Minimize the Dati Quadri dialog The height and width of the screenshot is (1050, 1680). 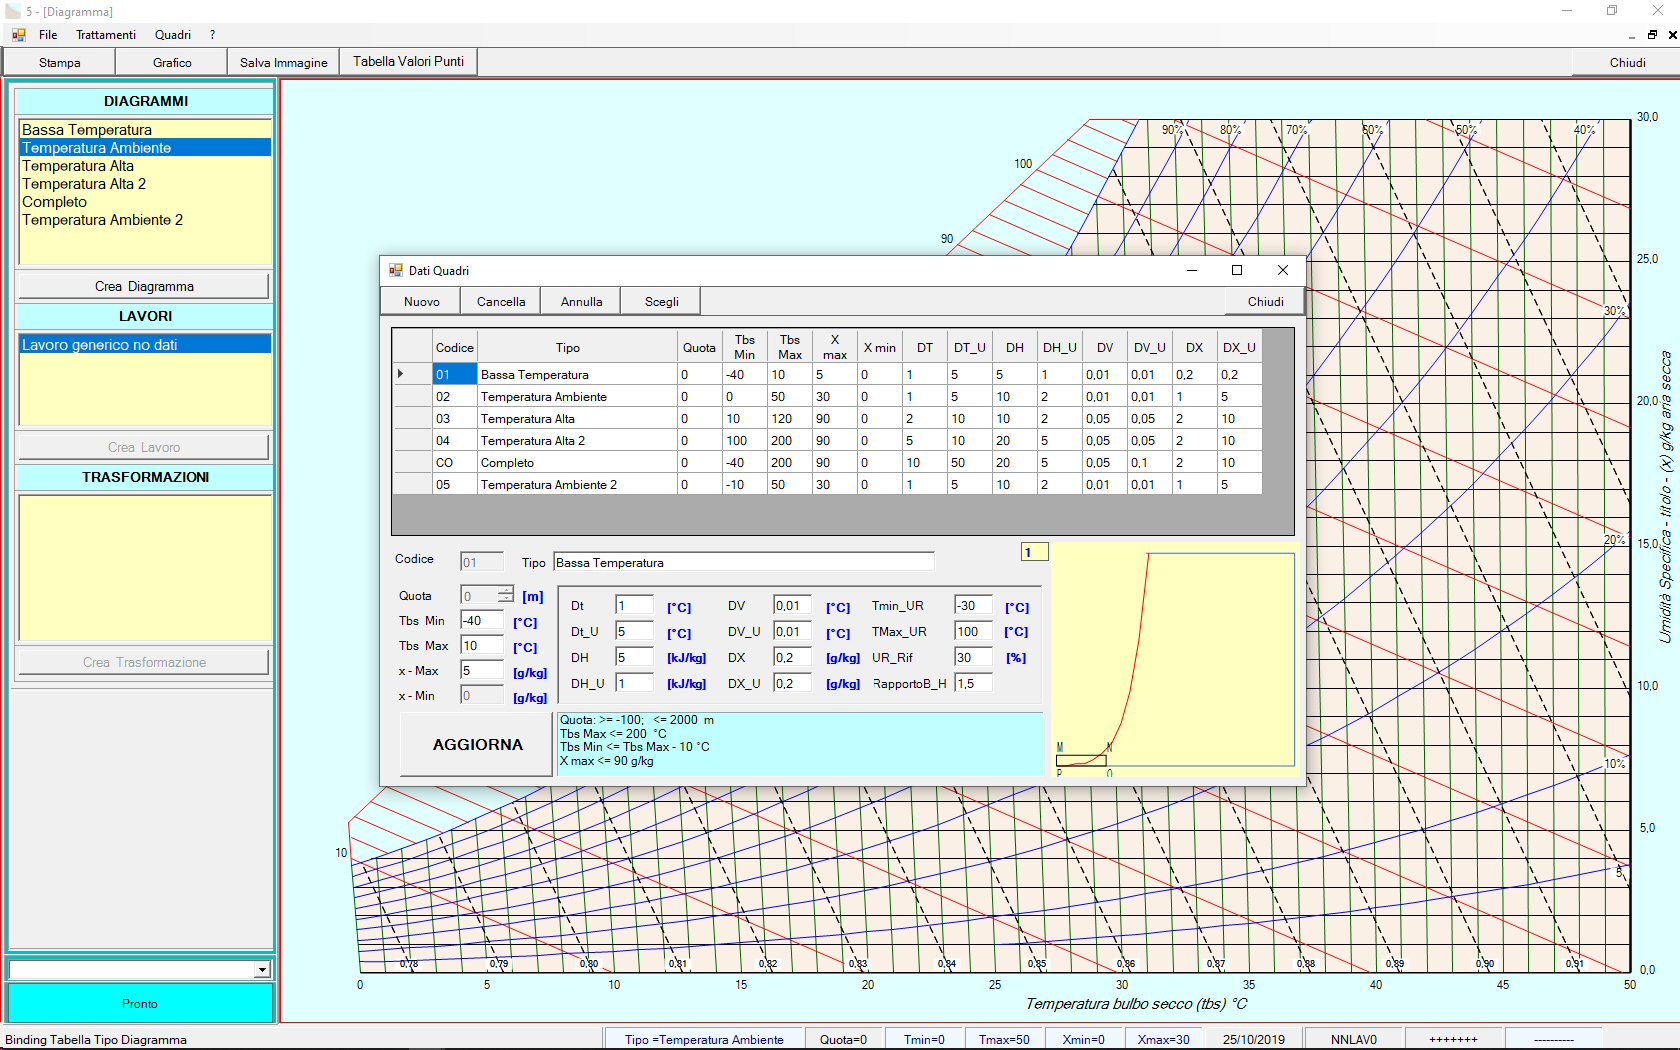click(x=1192, y=270)
